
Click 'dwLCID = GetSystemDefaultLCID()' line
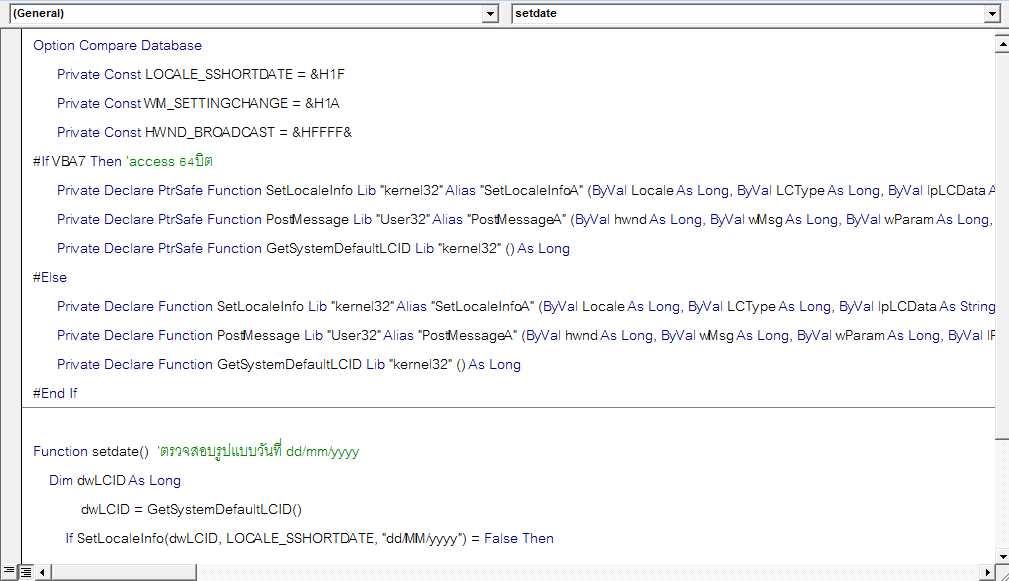tap(191, 510)
